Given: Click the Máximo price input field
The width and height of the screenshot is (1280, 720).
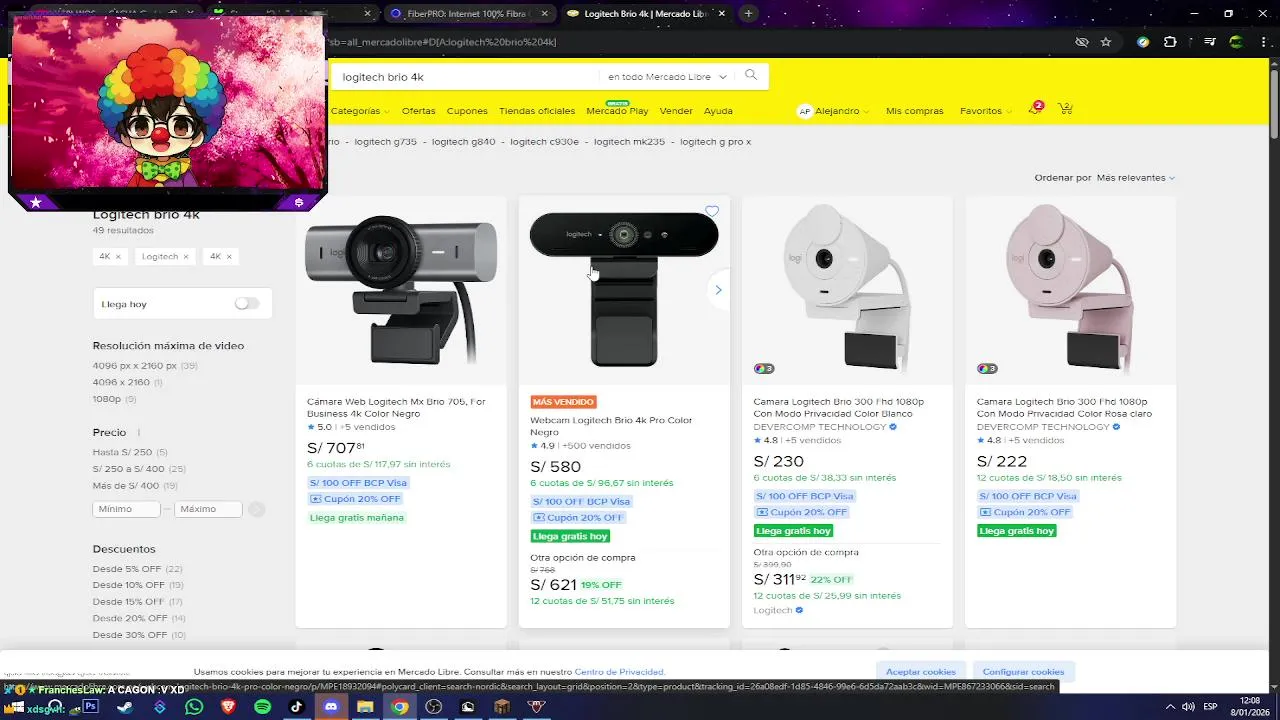Looking at the screenshot, I should tap(208, 509).
